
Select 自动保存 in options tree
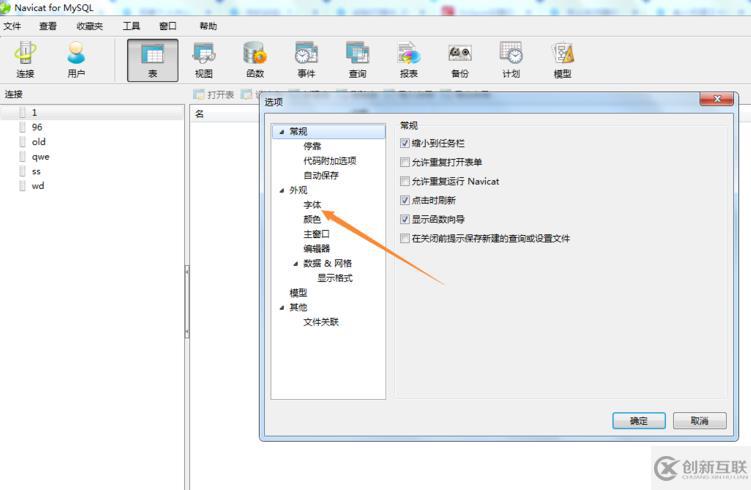321,175
